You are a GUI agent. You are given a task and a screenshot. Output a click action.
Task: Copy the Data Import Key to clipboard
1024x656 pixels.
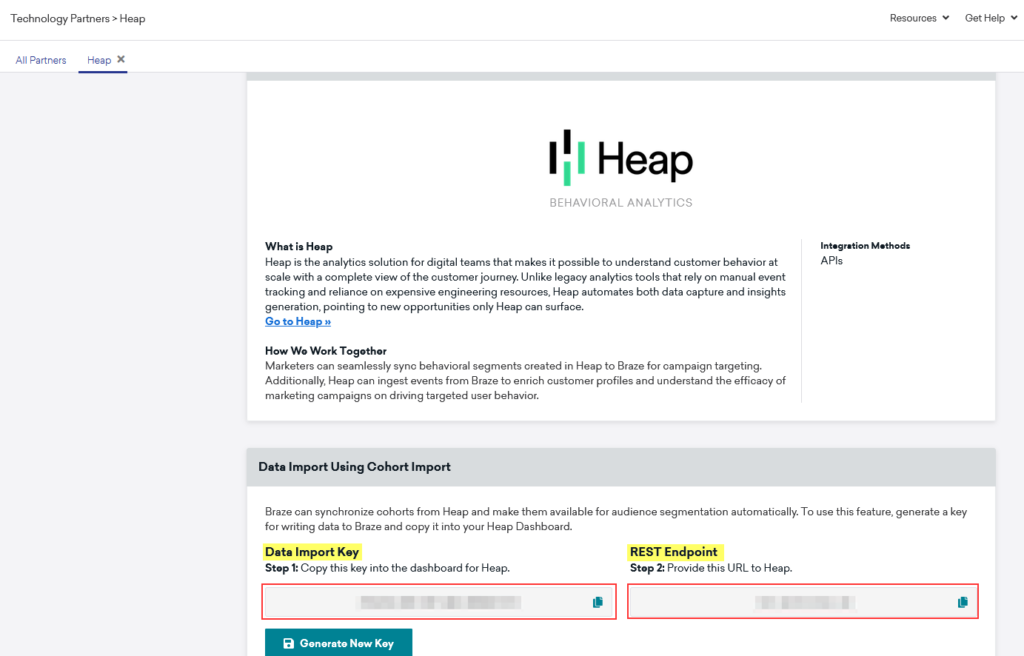(598, 602)
